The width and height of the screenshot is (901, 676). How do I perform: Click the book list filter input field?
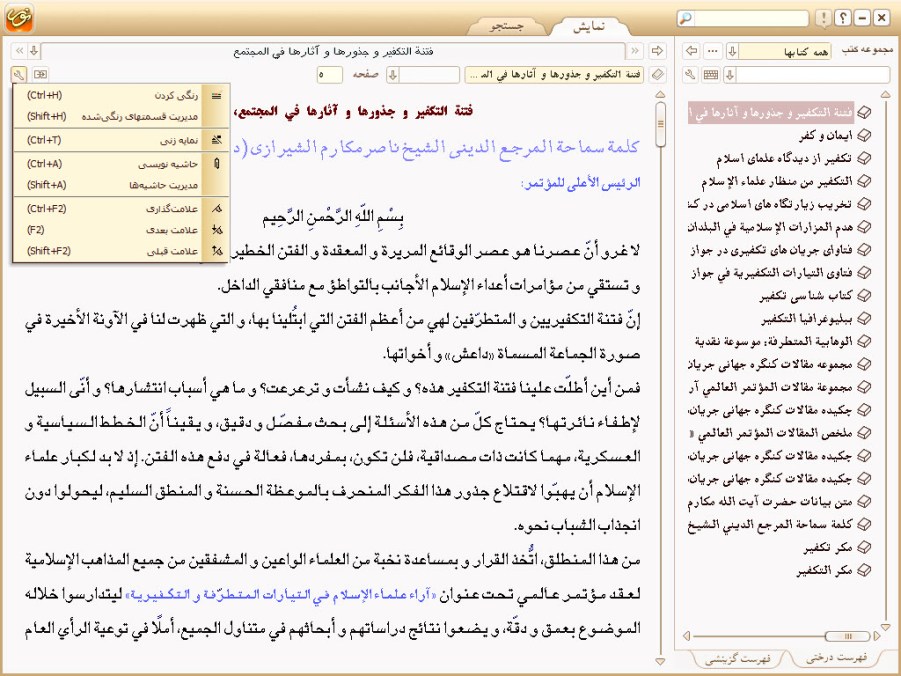click(x=813, y=75)
